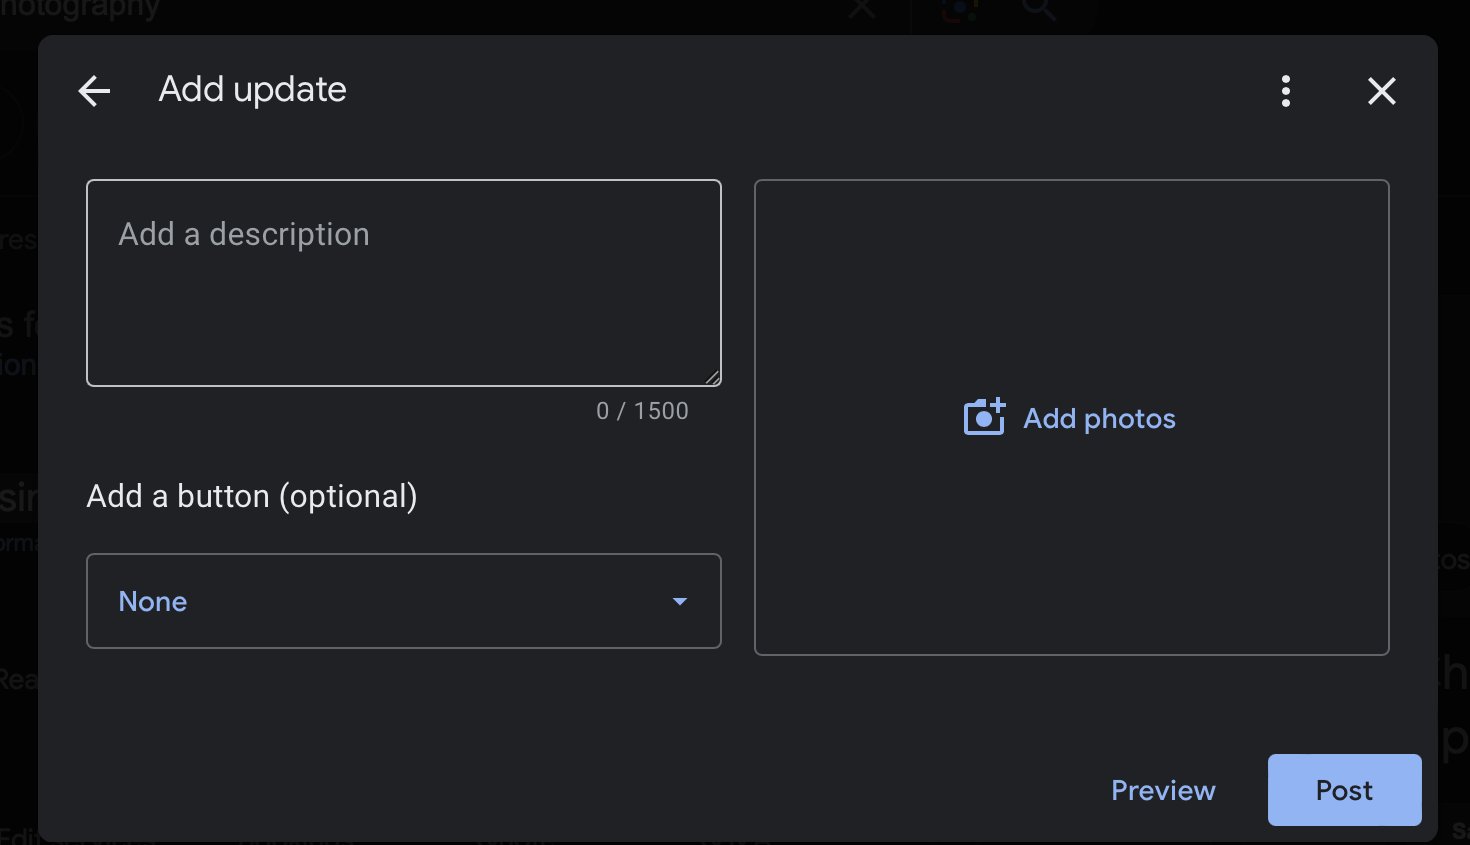Click the Add update title header
This screenshot has height=845, width=1470.
(251, 89)
